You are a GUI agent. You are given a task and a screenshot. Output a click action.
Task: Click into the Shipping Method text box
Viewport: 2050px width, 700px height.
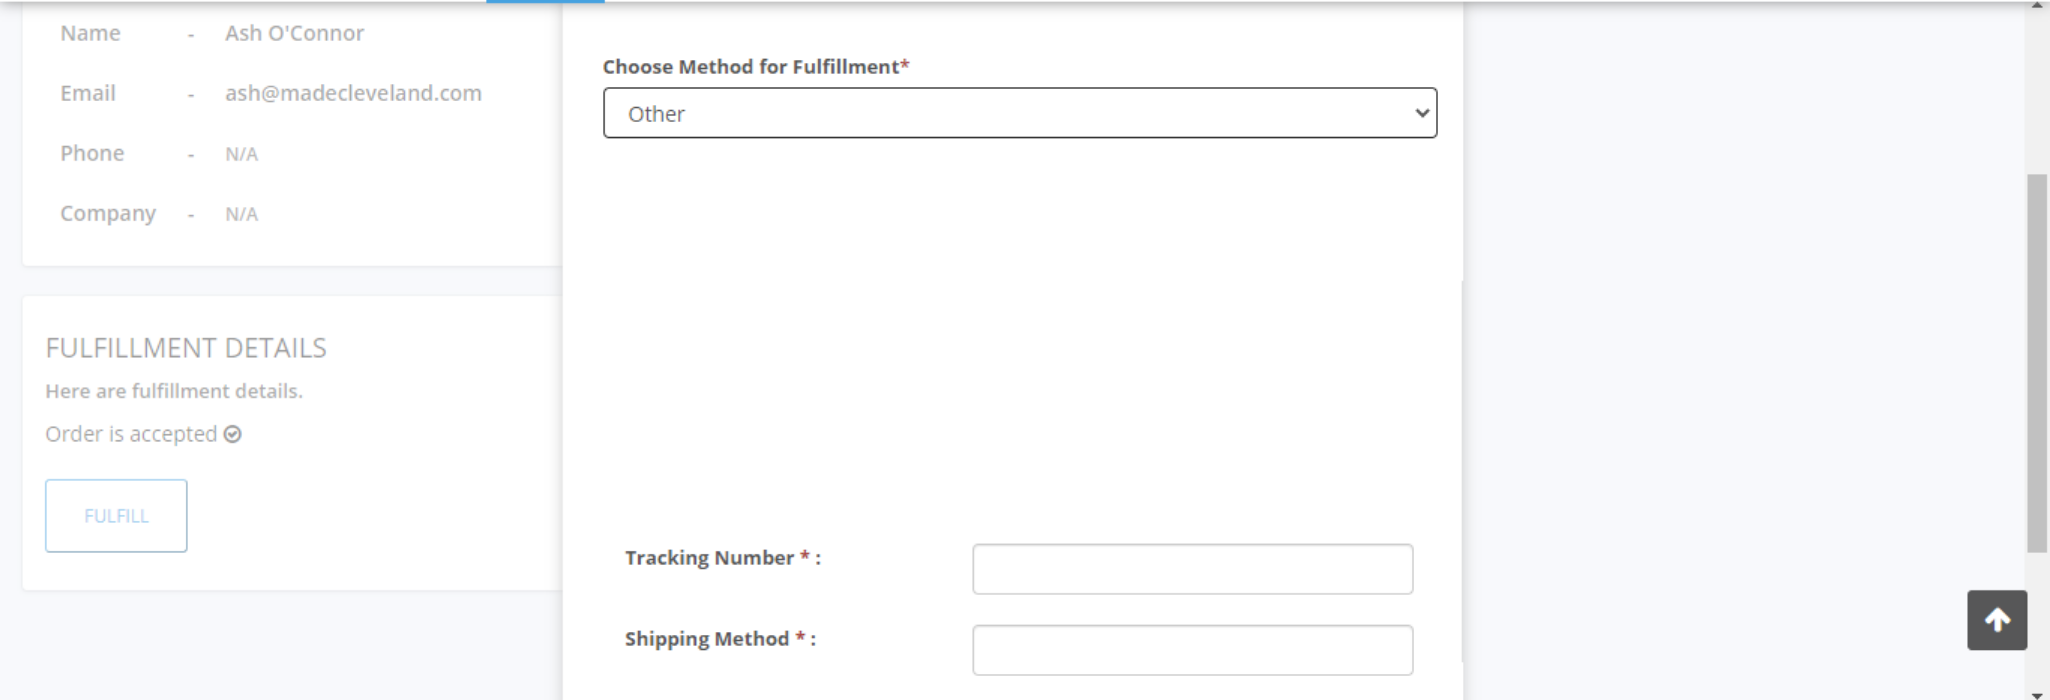1192,650
